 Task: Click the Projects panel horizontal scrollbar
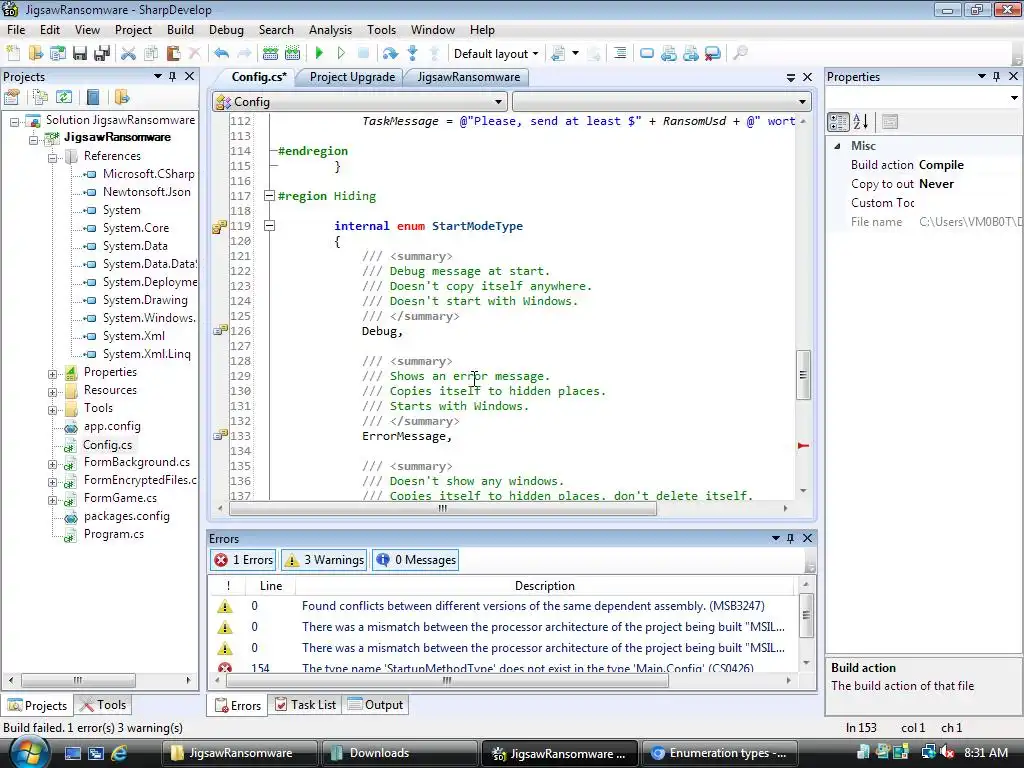click(x=77, y=680)
